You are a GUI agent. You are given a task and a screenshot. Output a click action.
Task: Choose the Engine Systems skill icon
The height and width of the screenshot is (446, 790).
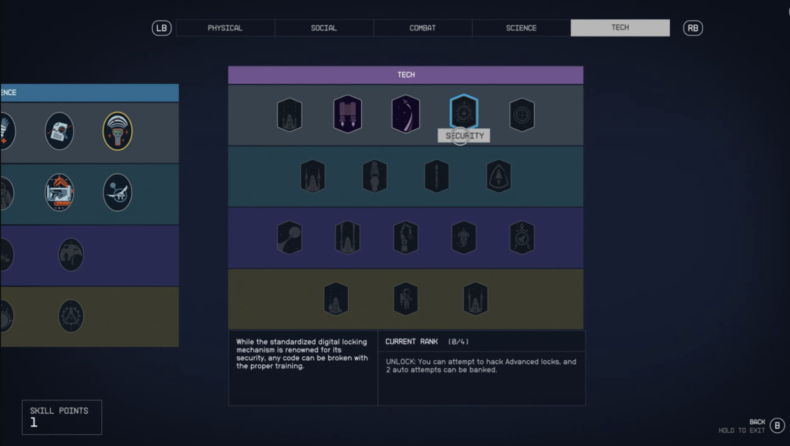coord(374,176)
